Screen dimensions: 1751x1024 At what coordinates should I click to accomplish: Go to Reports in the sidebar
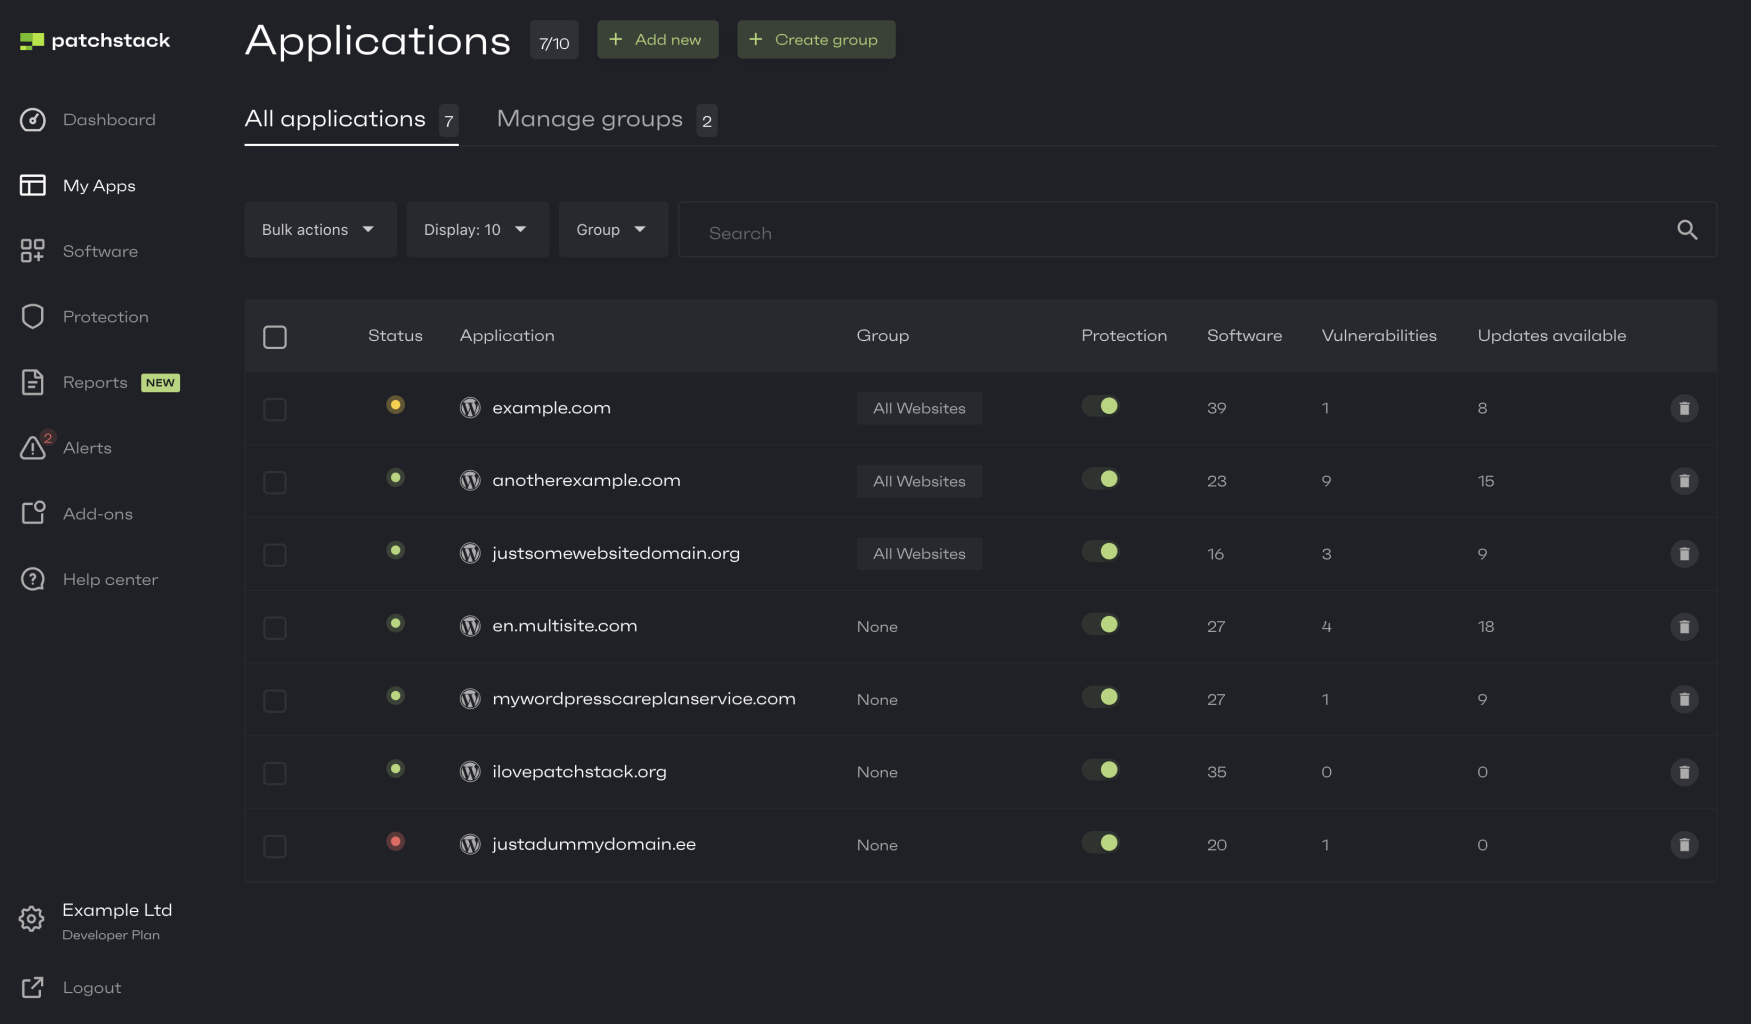coord(95,382)
